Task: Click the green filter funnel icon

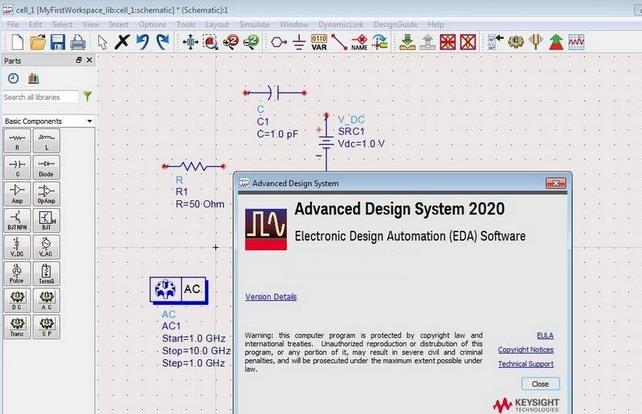Action: 87,96
